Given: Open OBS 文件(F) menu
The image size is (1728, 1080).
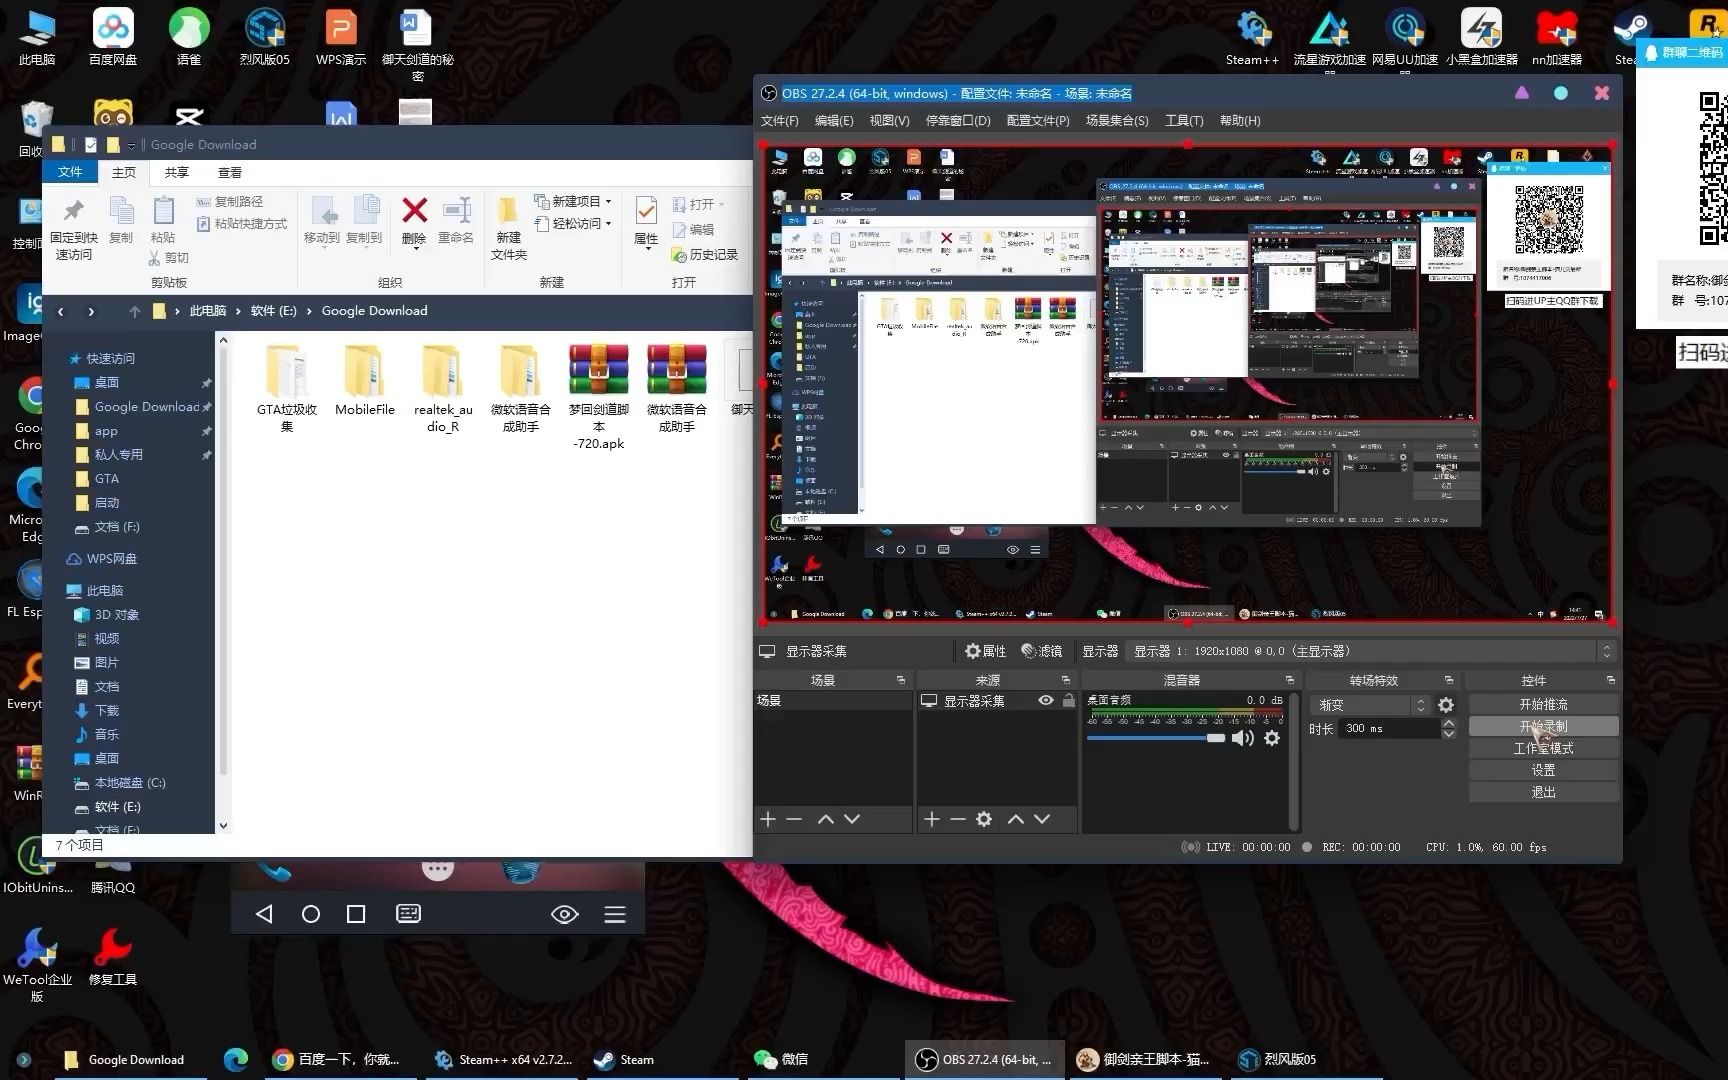Looking at the screenshot, I should click(x=780, y=121).
